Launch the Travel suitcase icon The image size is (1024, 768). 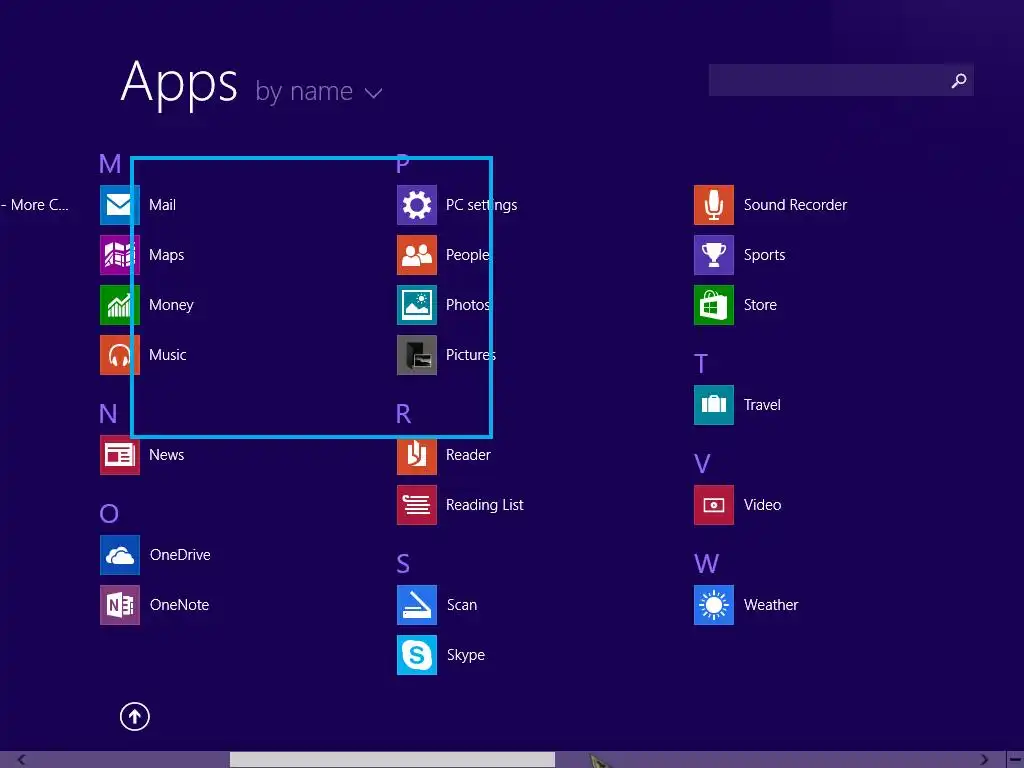point(714,405)
